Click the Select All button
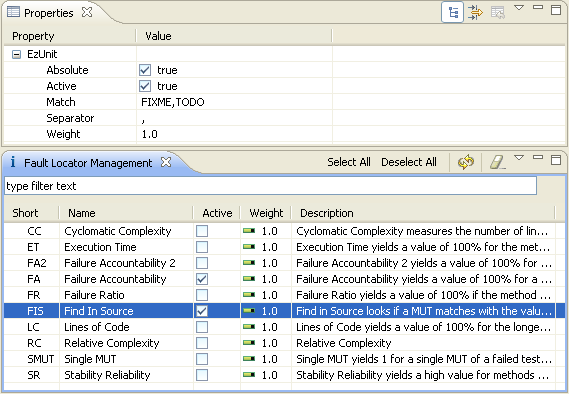Screen dimensions: 569x394 (349, 162)
